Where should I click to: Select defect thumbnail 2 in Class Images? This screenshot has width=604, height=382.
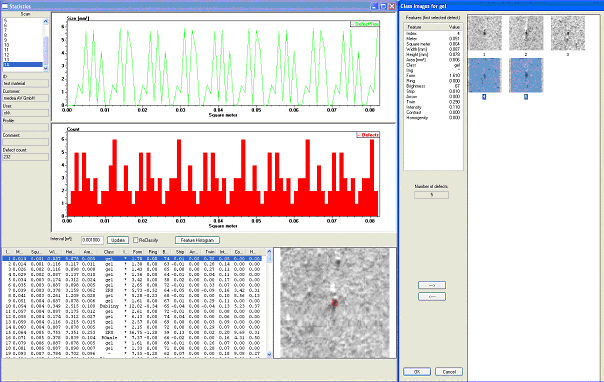pos(526,33)
